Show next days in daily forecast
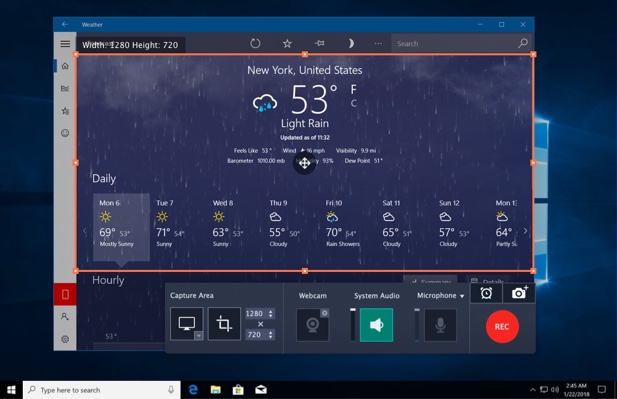Screen dimensions: 617x399 [525, 231]
